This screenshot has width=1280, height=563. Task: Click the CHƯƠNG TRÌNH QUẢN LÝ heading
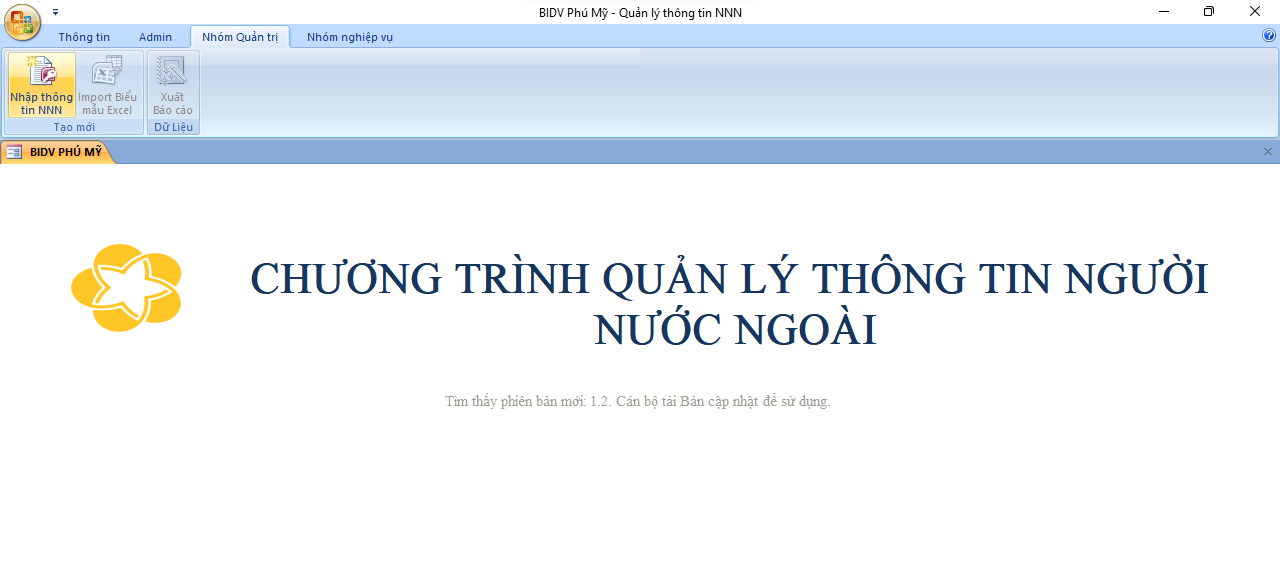[x=730, y=304]
